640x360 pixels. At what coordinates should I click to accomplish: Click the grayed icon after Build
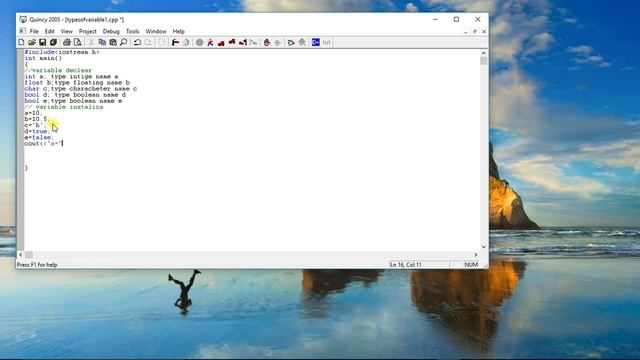click(186, 42)
